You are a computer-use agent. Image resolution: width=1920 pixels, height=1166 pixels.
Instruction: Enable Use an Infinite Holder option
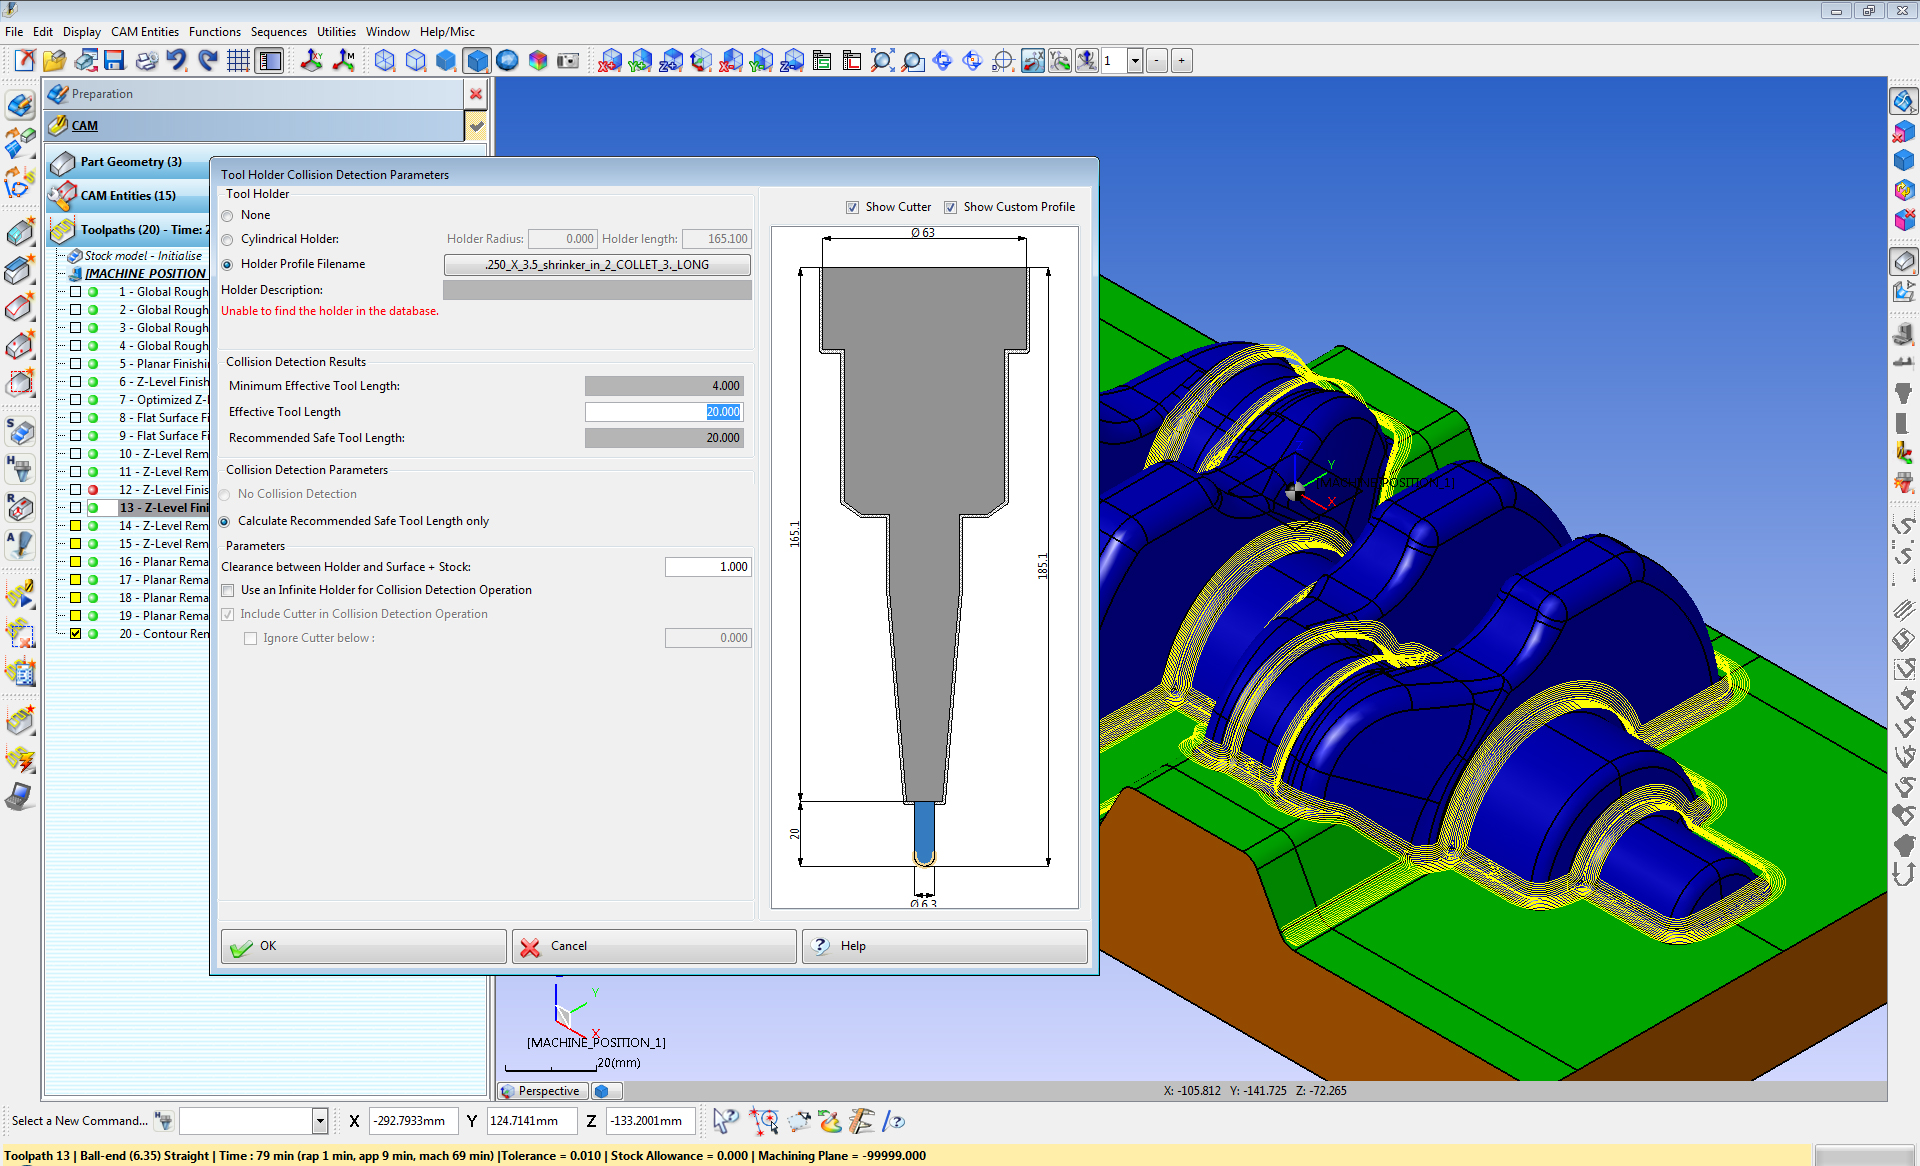[228, 590]
